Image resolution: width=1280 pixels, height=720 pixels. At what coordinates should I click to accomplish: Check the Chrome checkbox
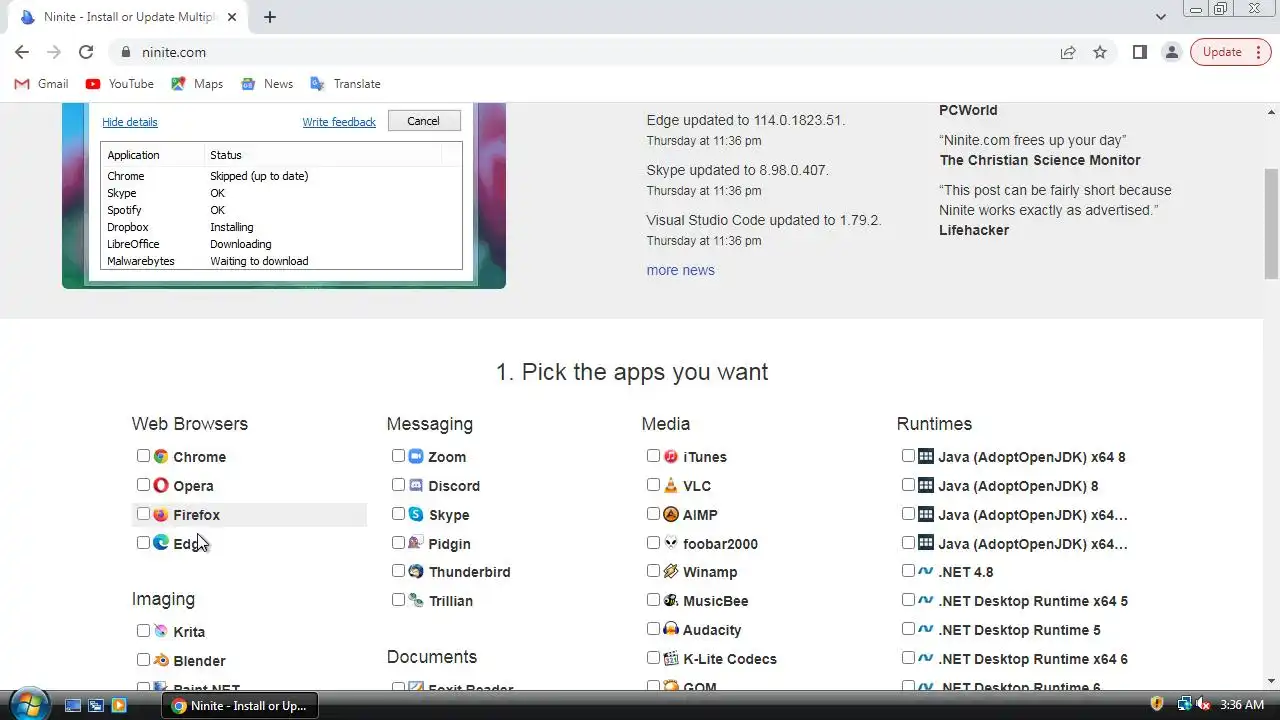pyautogui.click(x=143, y=456)
